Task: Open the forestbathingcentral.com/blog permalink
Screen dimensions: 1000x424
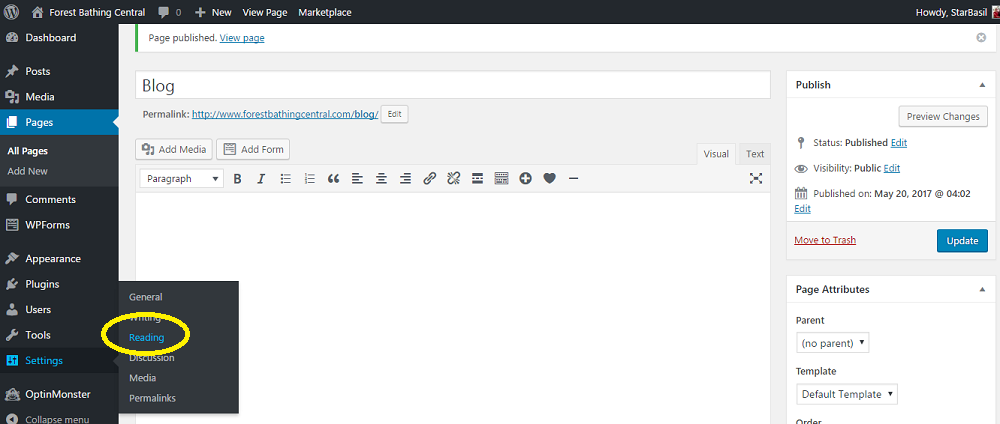Action: tap(285, 115)
